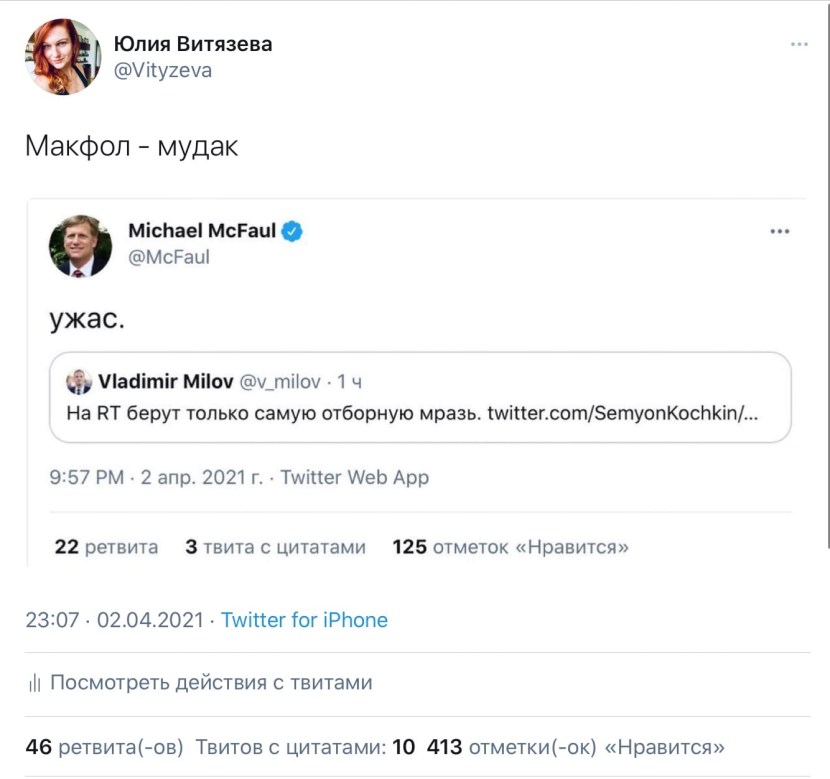
Task: Open Michael McFaul profile picture
Action: pos(80,245)
